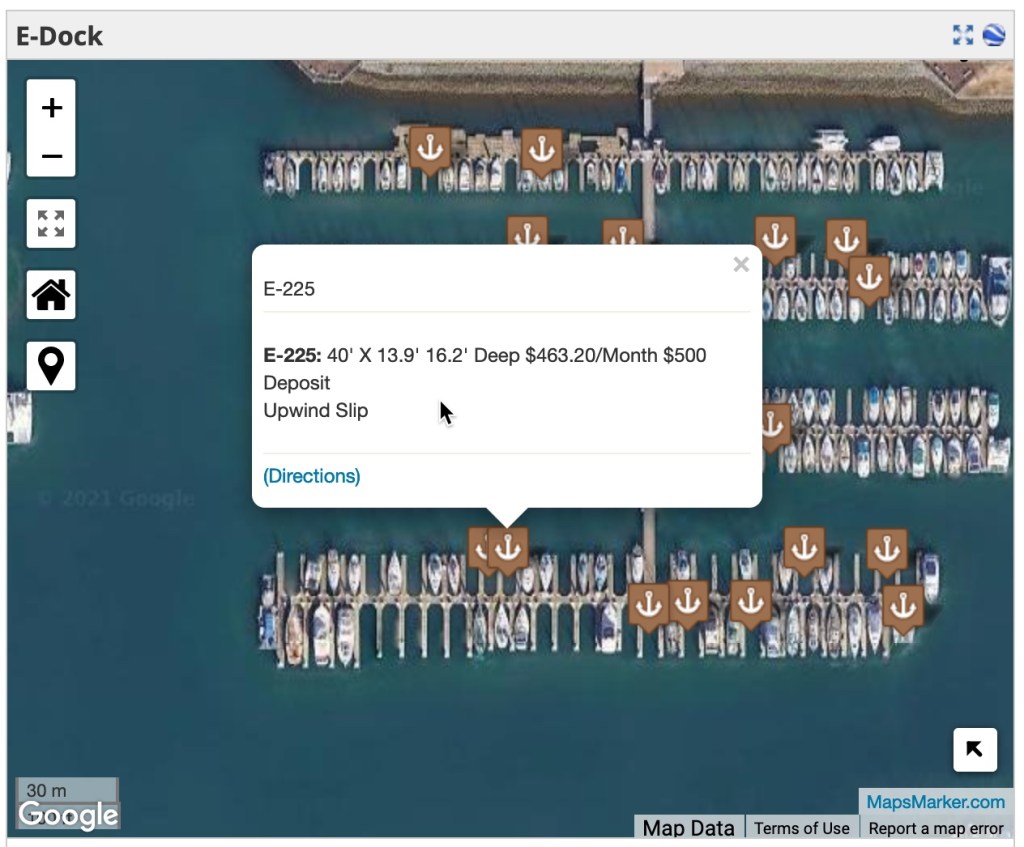Click the Google logo on the map
This screenshot has height=847, width=1024.
68,815
